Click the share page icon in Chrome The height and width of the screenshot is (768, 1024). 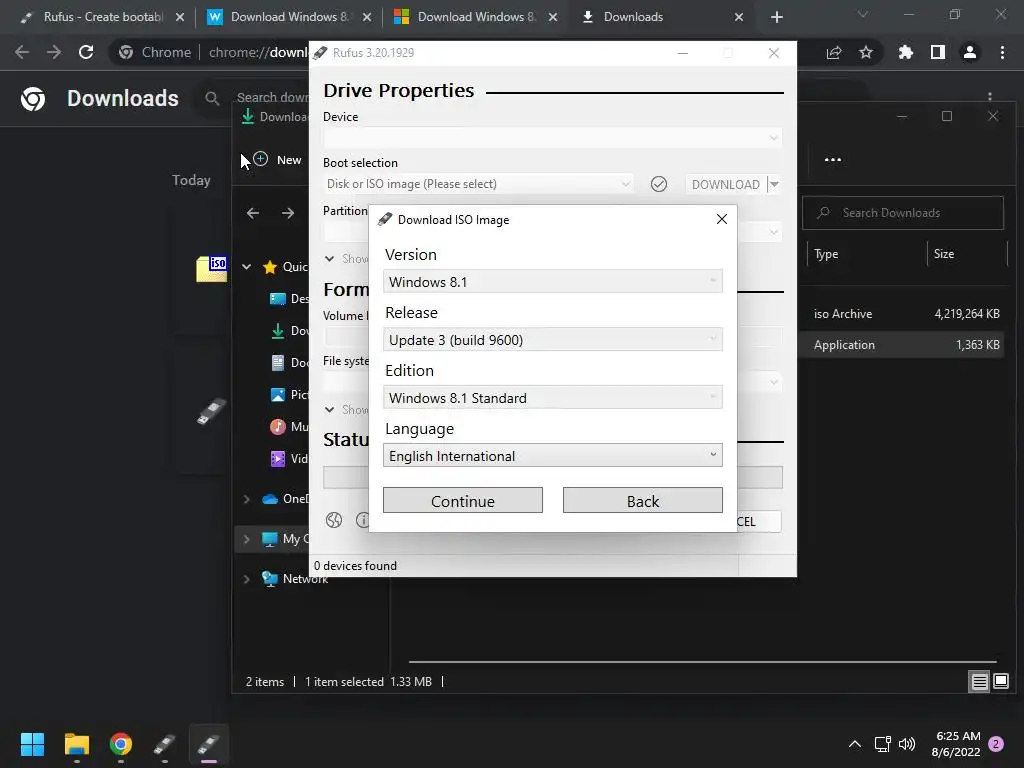click(x=834, y=52)
